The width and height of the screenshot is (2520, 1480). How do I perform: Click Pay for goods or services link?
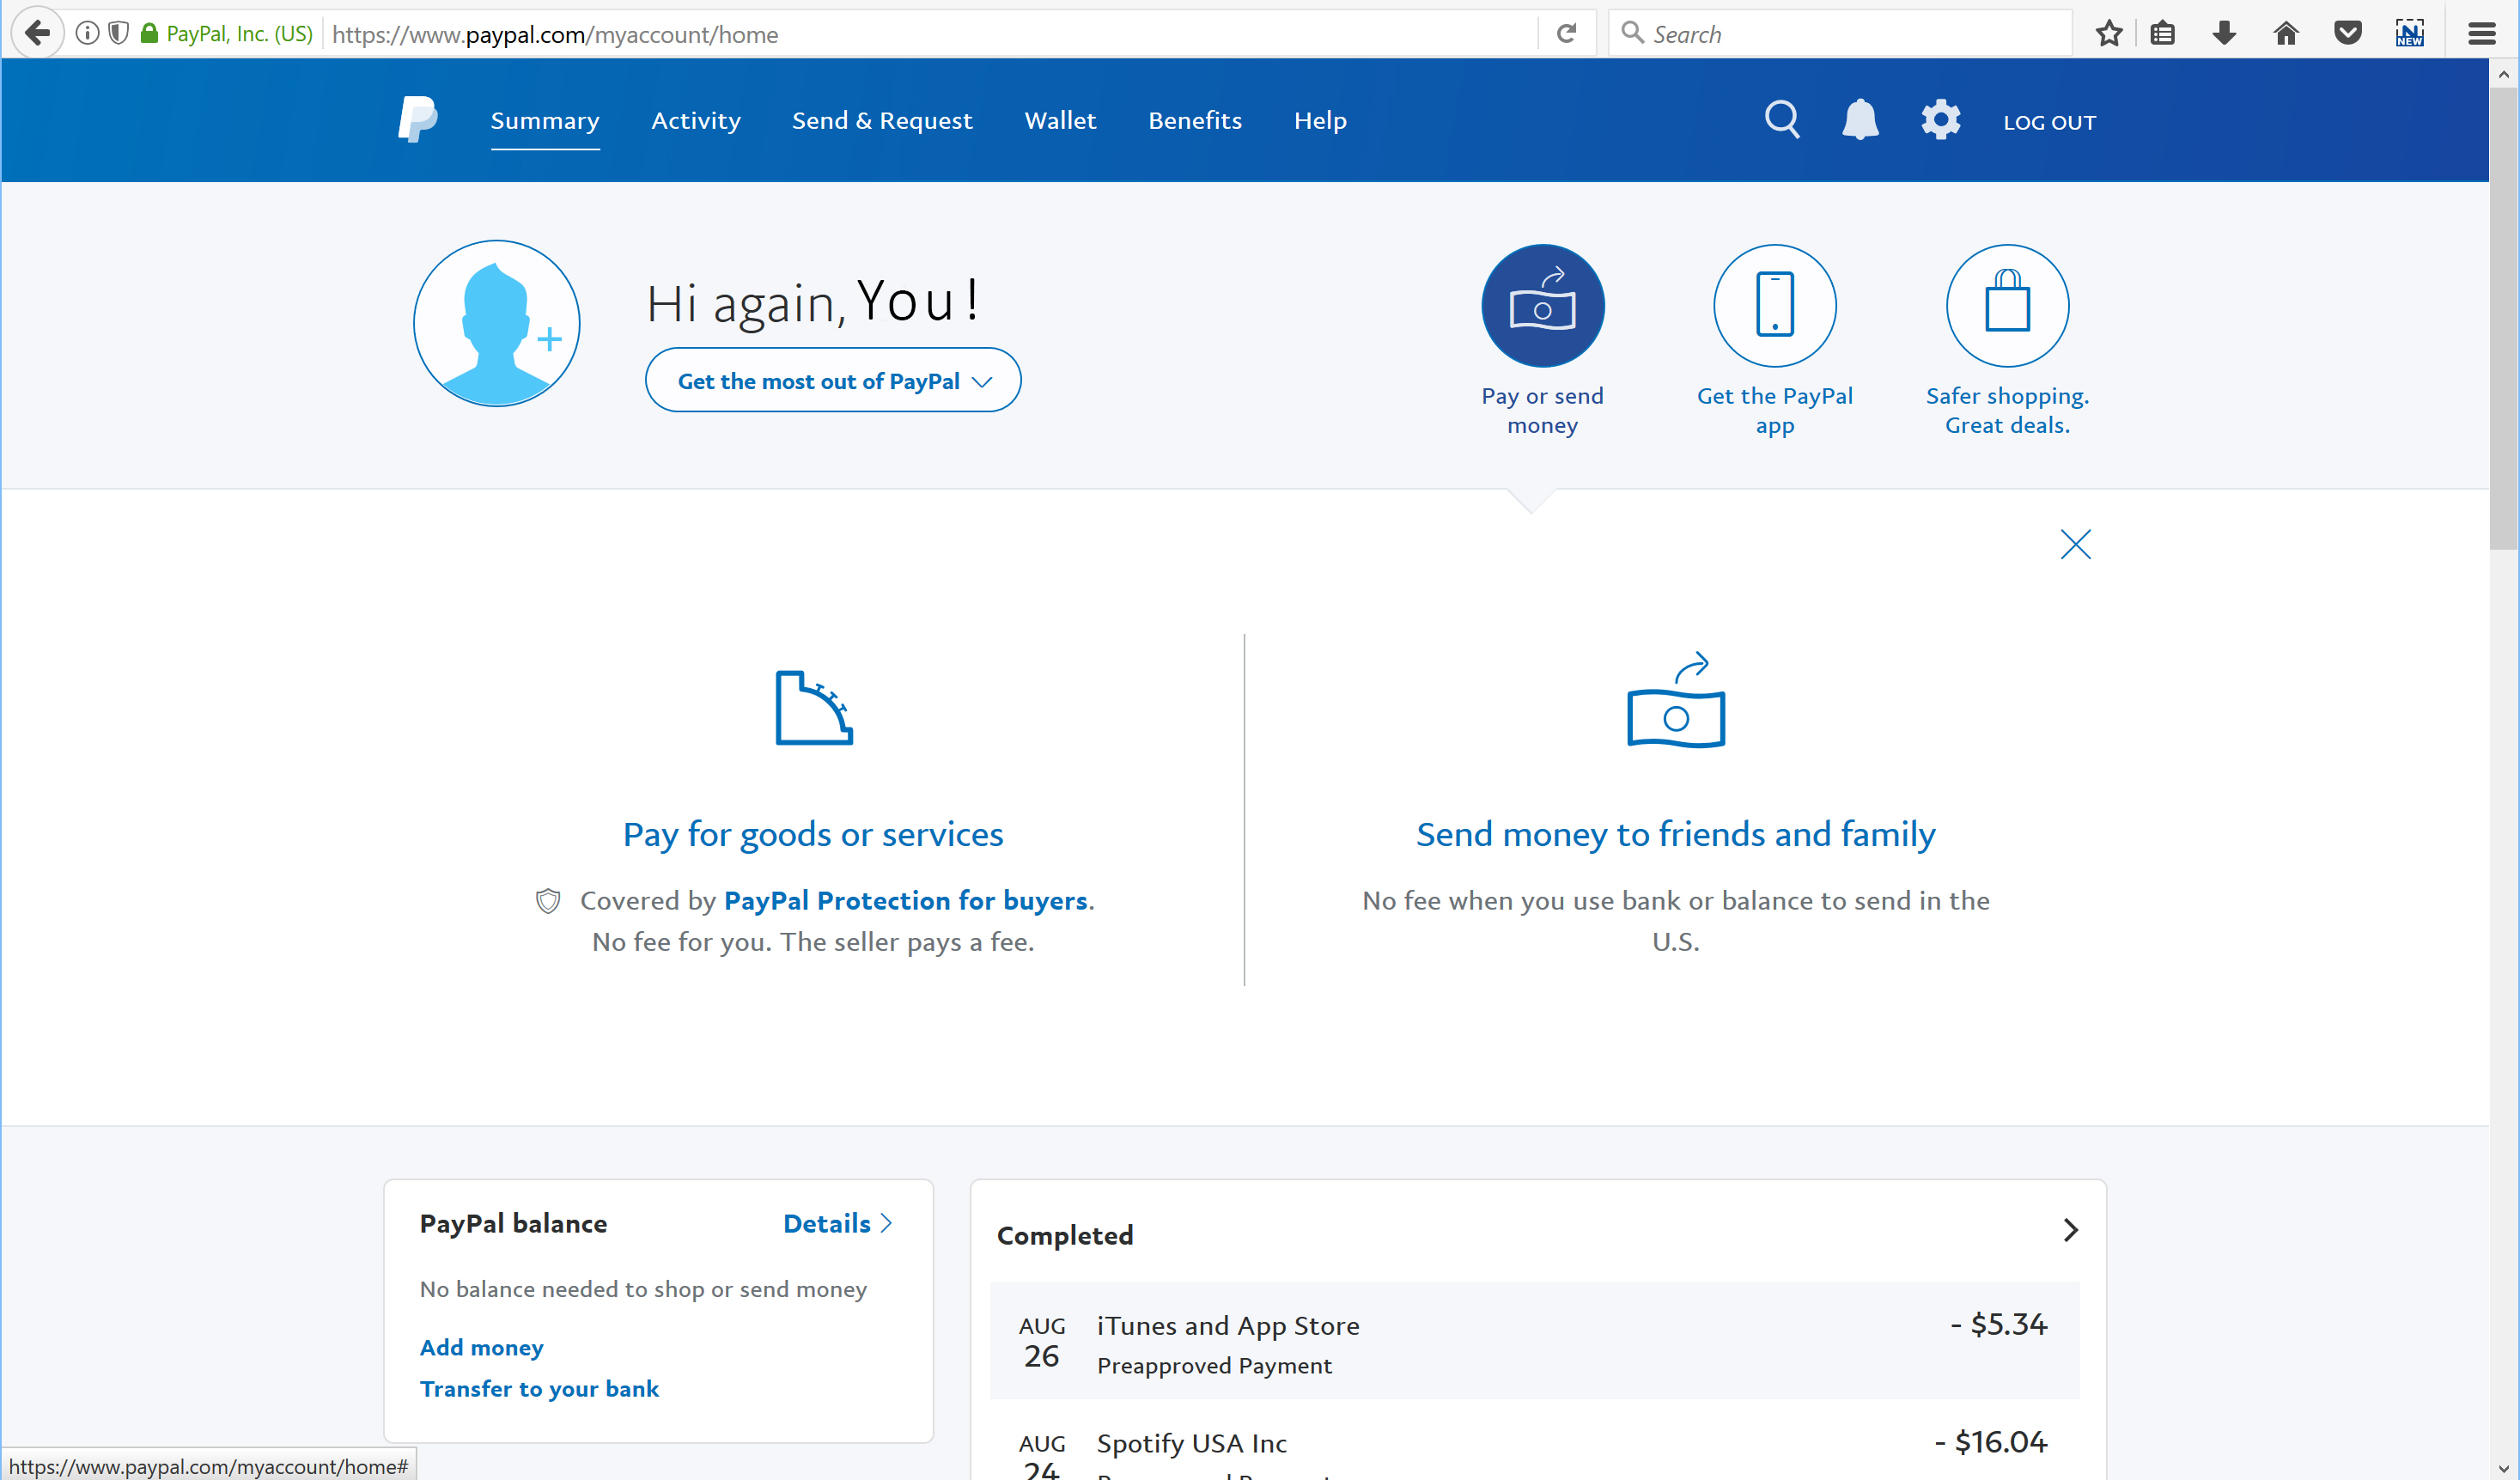(813, 834)
